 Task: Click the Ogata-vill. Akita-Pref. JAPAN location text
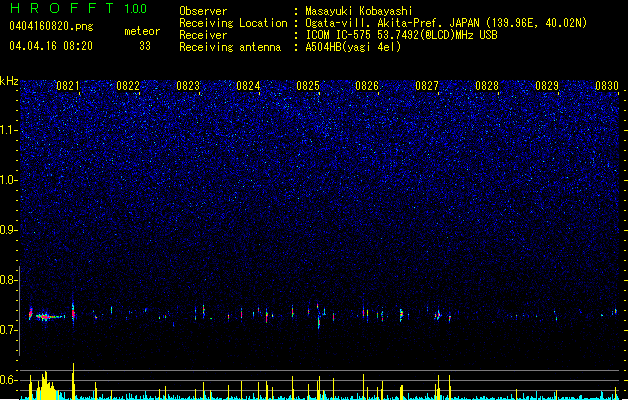point(446,23)
